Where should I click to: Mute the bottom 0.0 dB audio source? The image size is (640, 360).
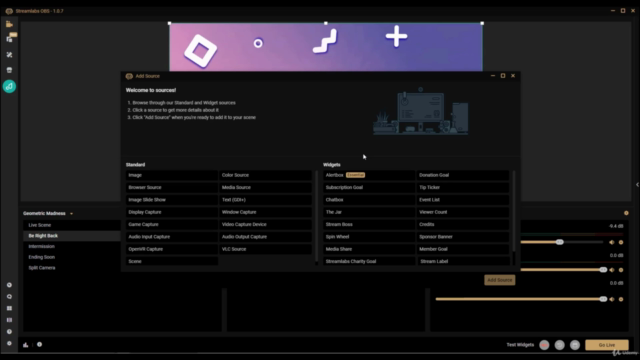pyautogui.click(x=612, y=299)
